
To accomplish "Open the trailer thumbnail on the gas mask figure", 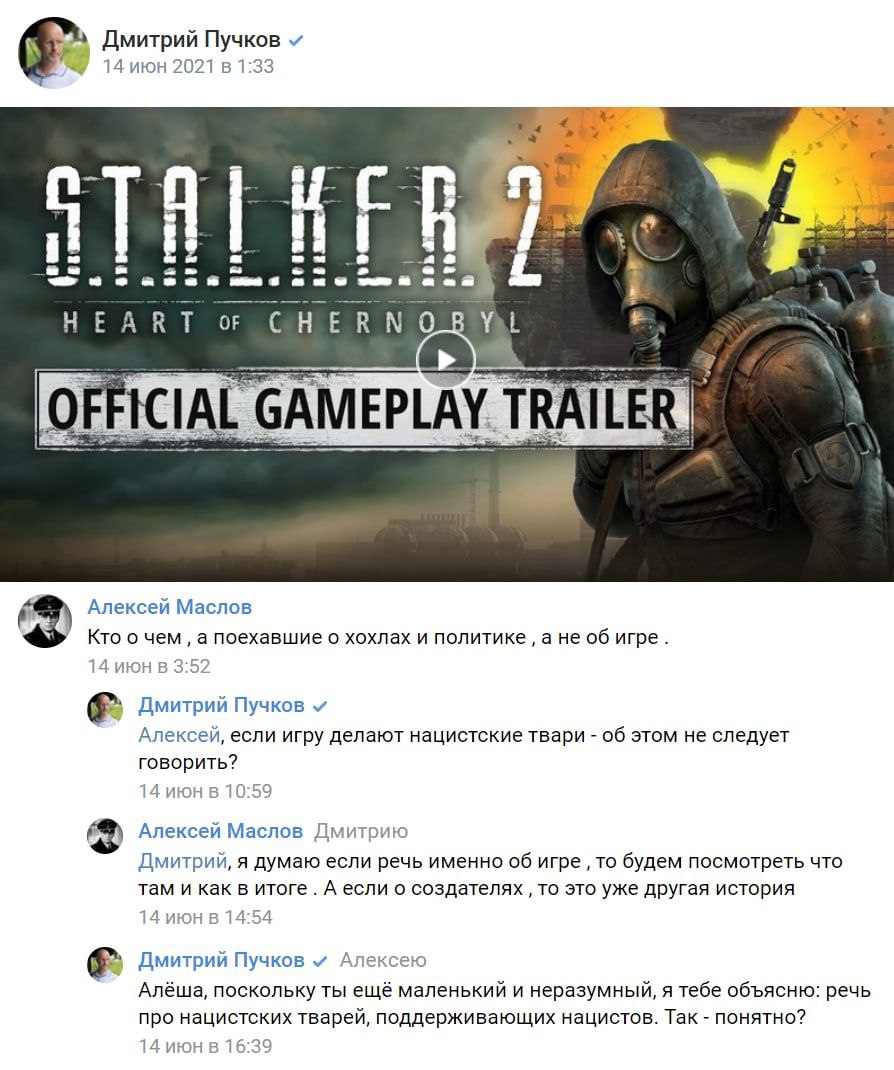I will pos(723,355).
